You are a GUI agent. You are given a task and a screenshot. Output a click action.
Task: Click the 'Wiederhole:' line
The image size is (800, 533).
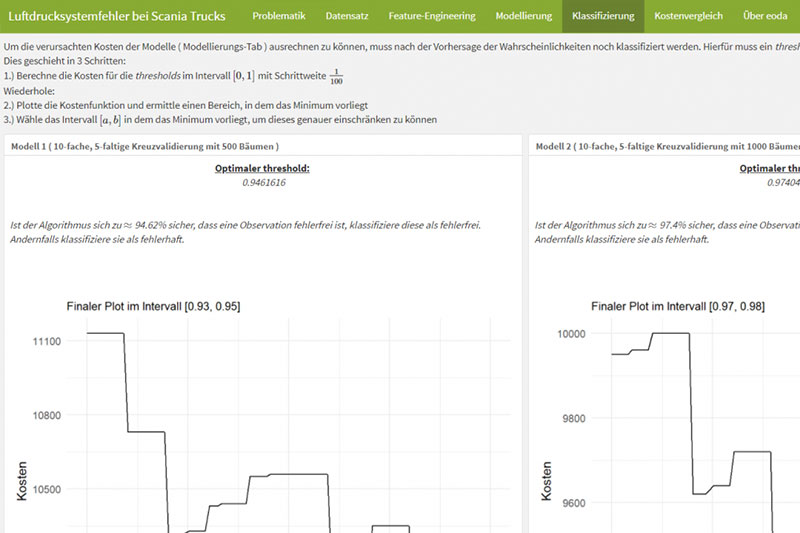point(29,91)
